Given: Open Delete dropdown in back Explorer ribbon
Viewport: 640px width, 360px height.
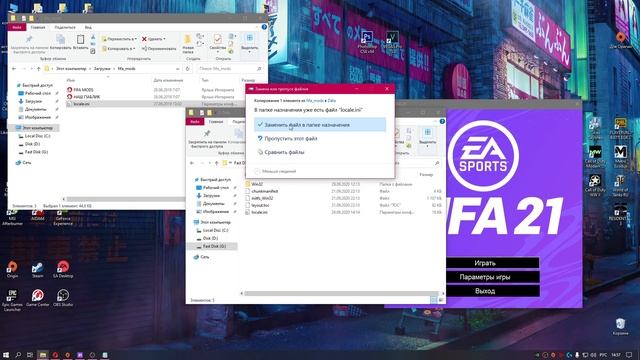Looking at the screenshot, I should (x=153, y=39).
